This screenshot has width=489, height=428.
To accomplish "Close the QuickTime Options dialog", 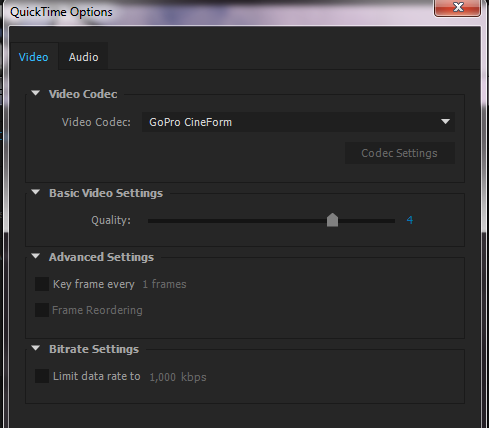I will click(458, 7).
